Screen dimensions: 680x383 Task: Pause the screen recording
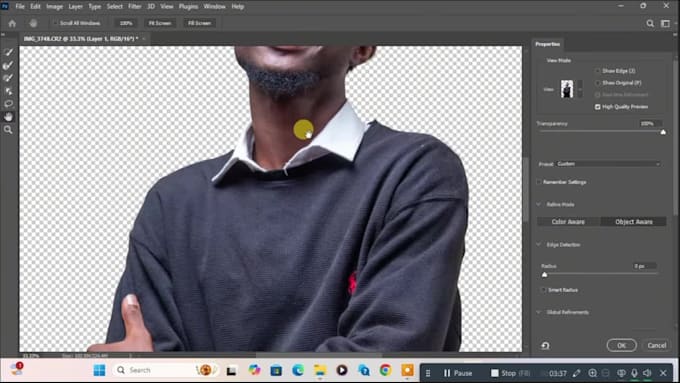[458, 373]
